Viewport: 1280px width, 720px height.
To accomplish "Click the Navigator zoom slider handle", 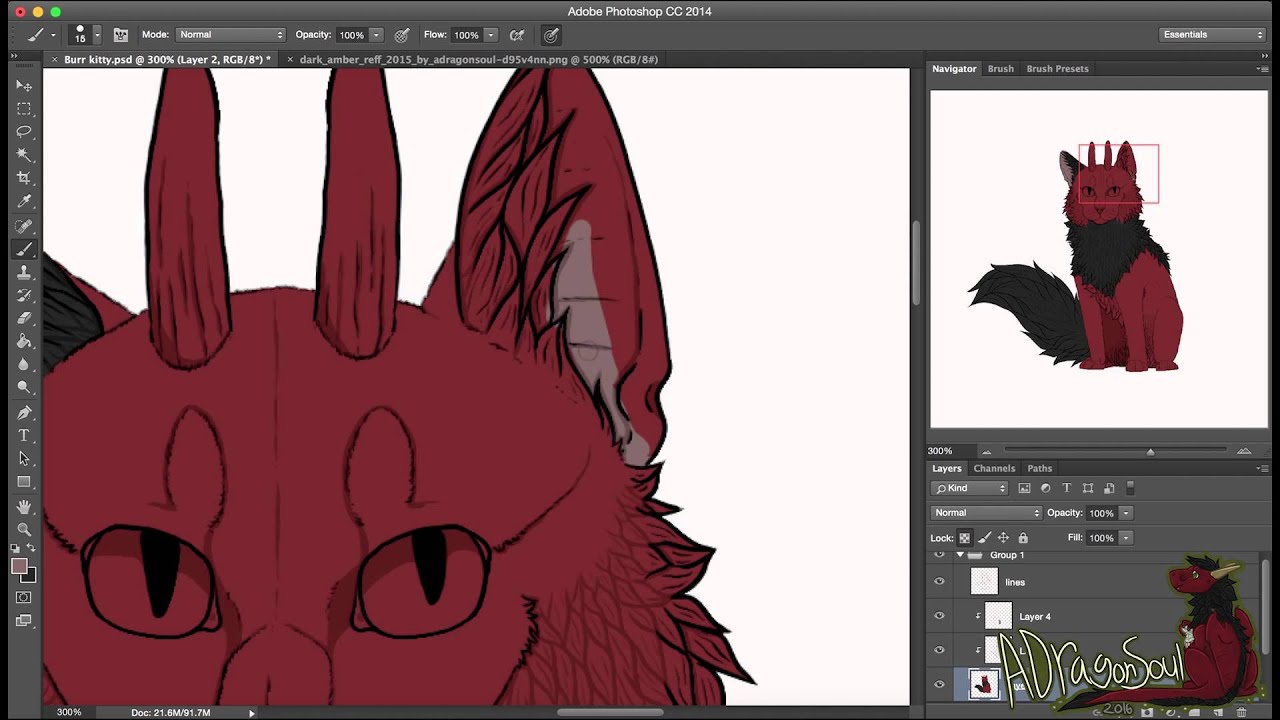I will click(x=1150, y=452).
